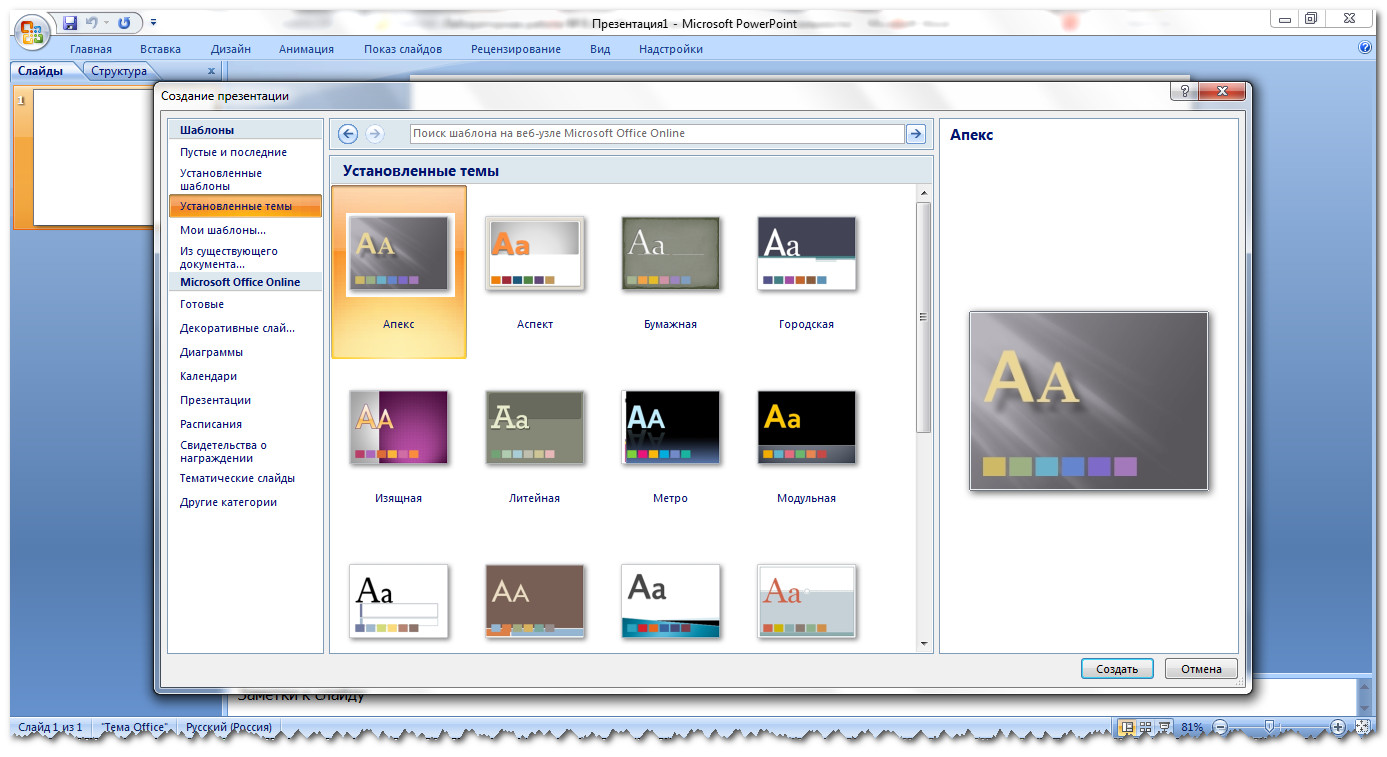Open Customize Quick Access Toolbar dropdown
Screen dimensions: 1387x757
(x=153, y=22)
